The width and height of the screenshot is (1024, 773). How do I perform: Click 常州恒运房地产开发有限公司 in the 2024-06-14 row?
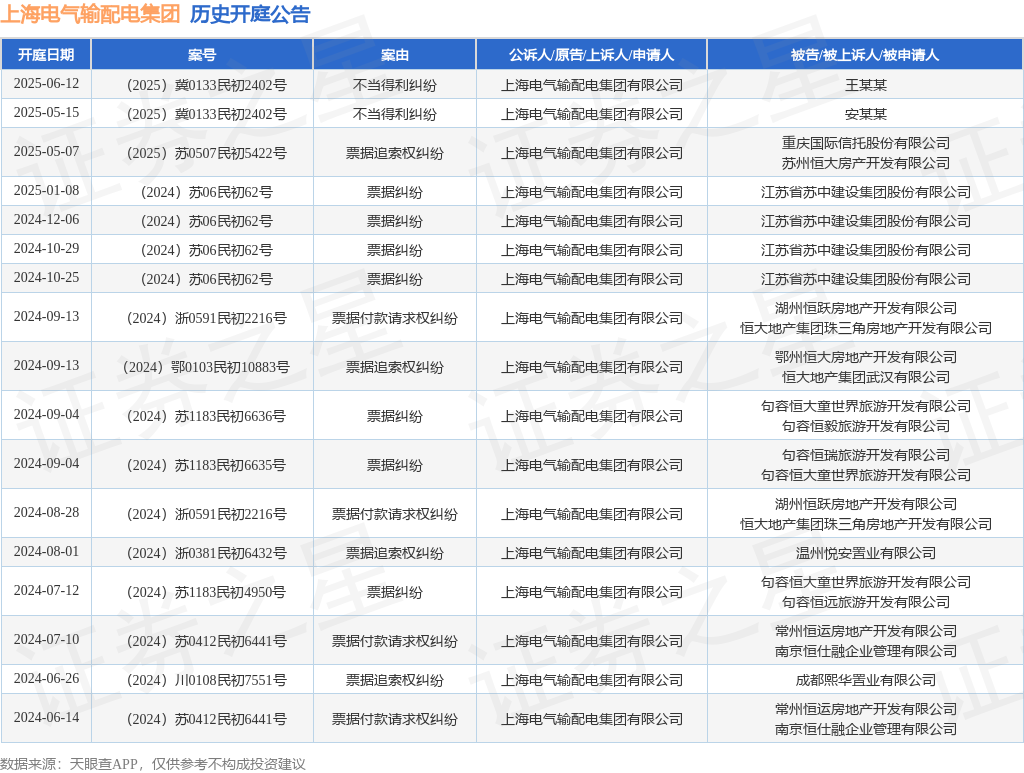(x=865, y=709)
